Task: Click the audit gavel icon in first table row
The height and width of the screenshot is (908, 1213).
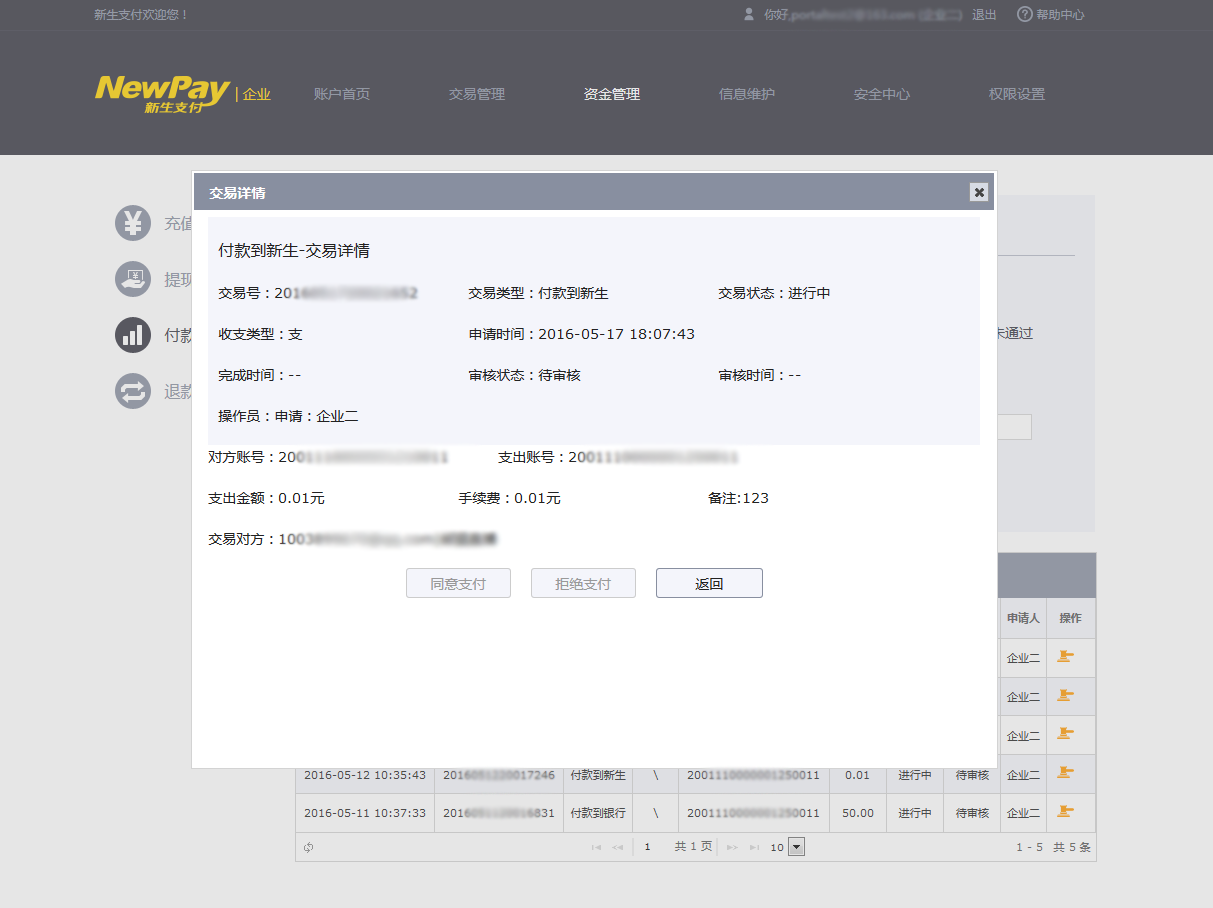Action: point(1066,657)
